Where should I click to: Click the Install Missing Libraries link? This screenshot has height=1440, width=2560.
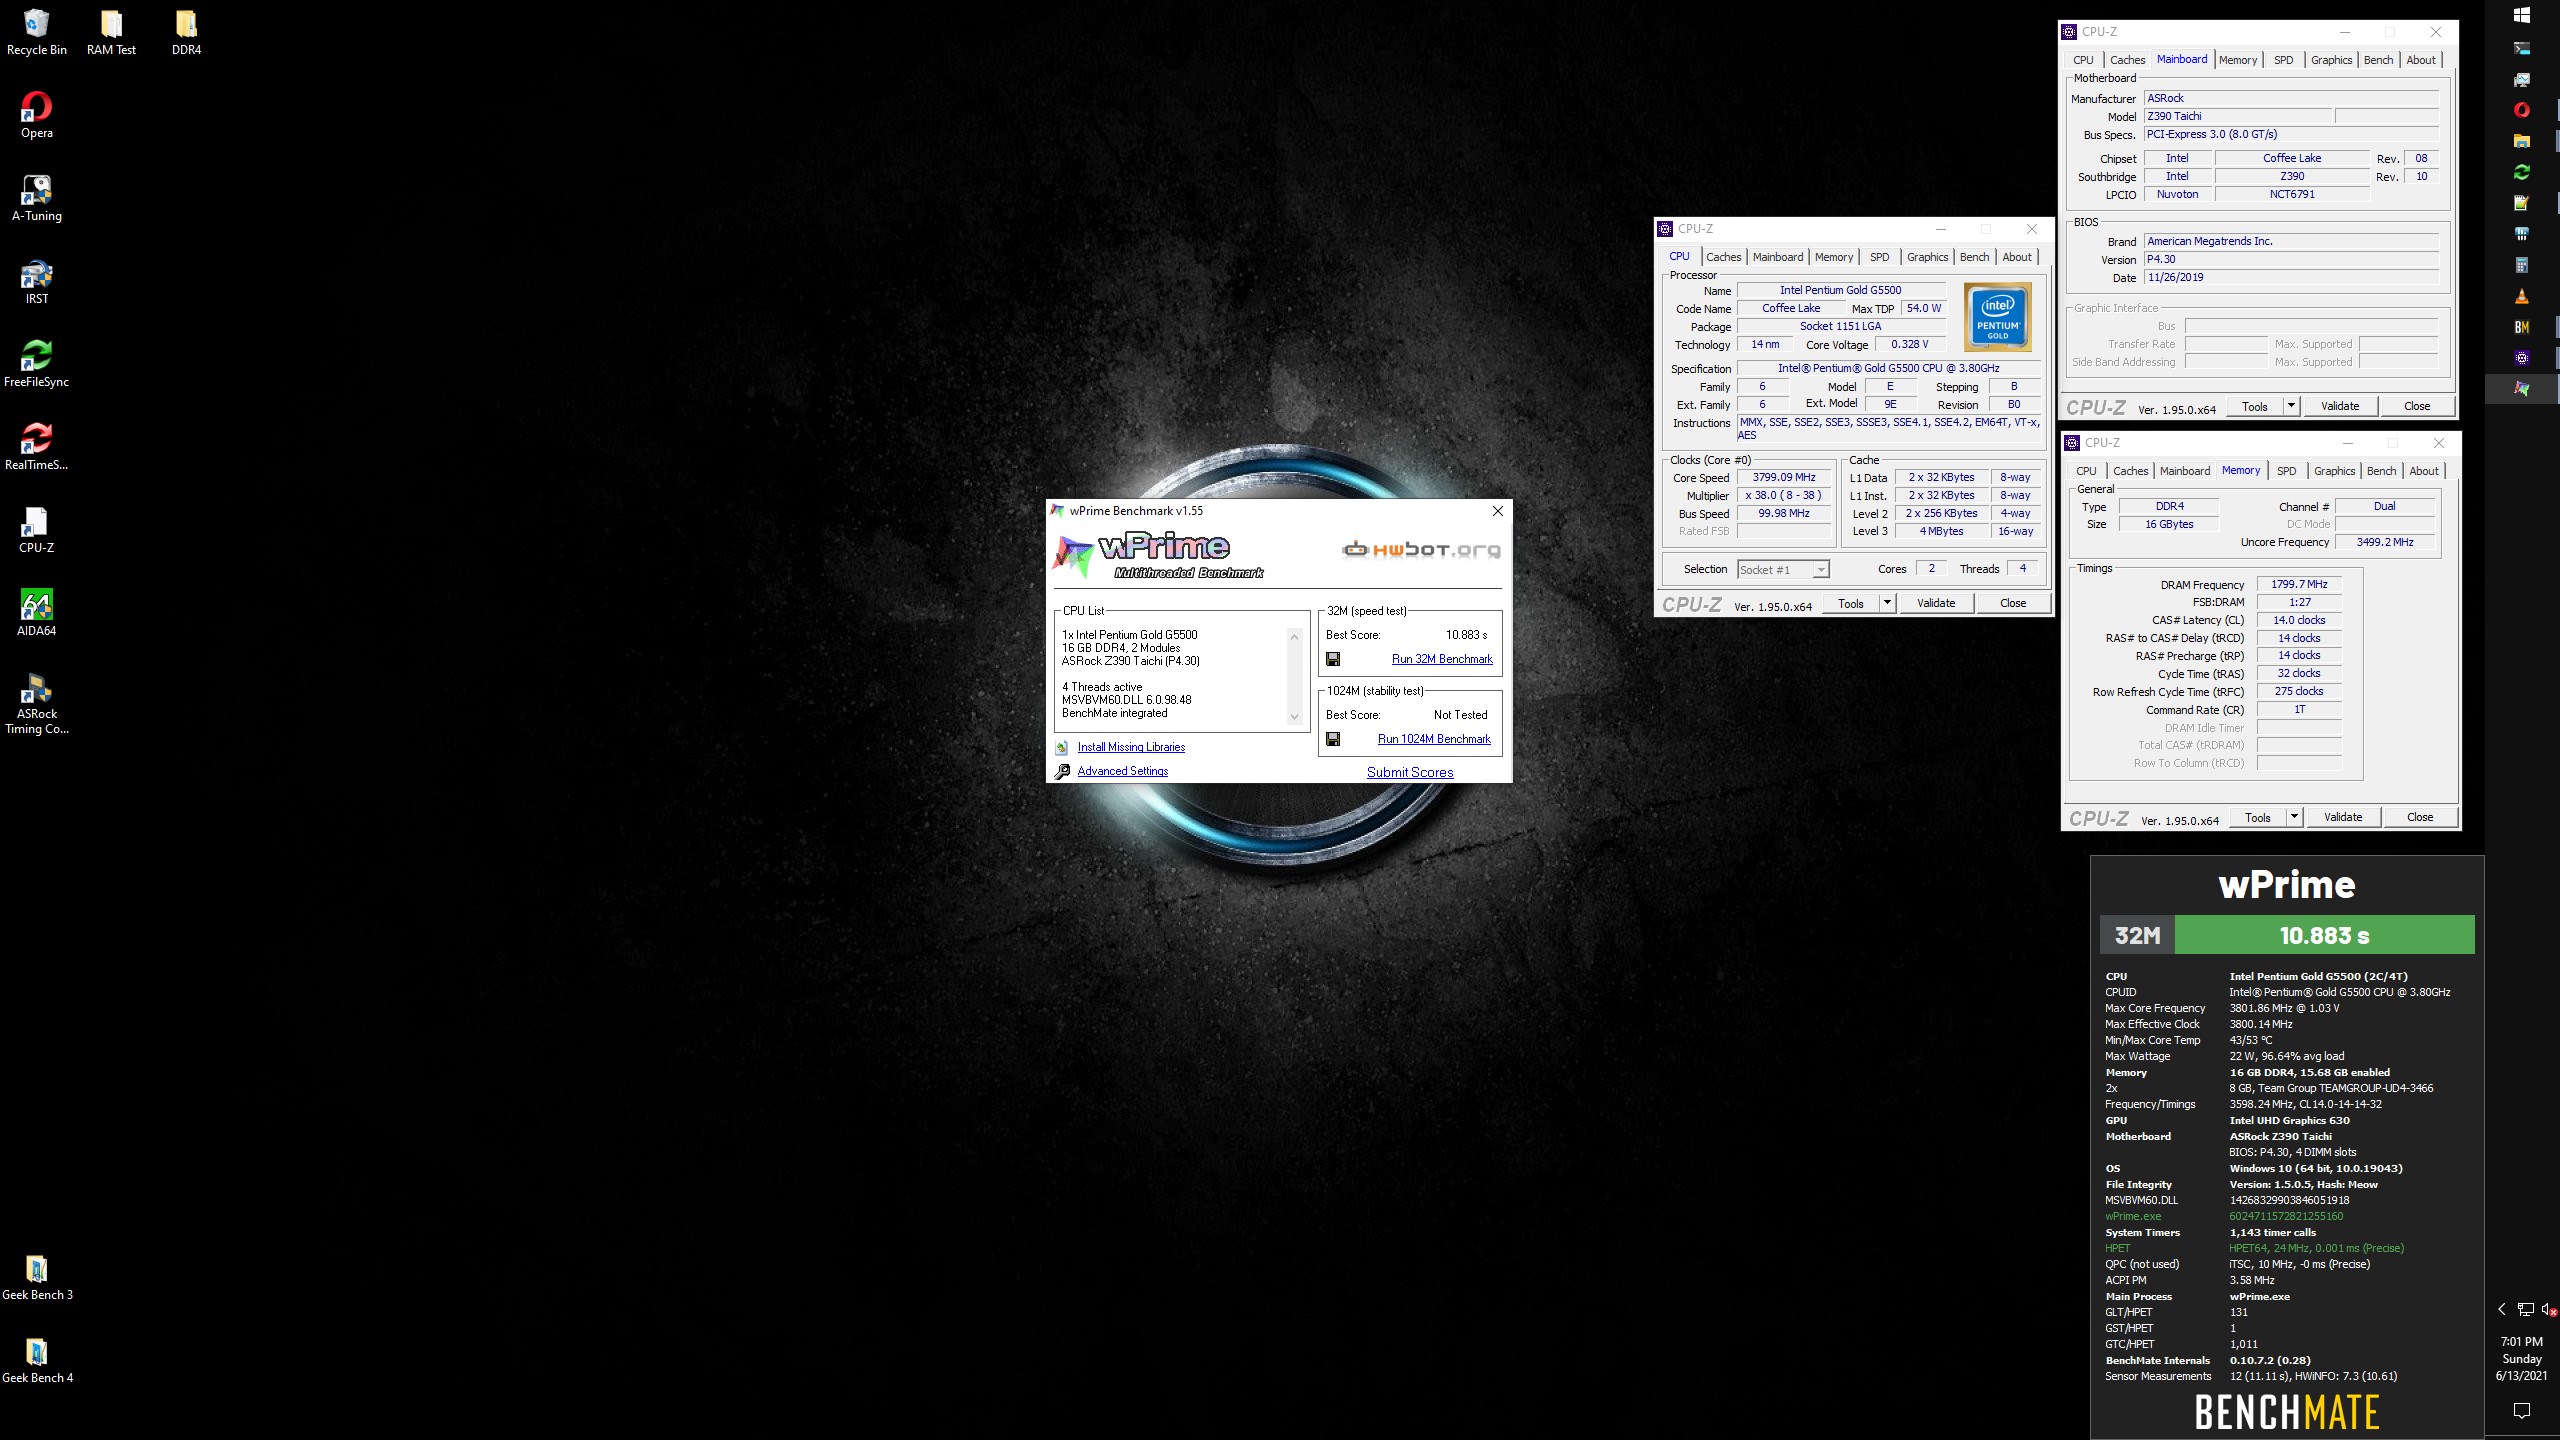[1131, 747]
